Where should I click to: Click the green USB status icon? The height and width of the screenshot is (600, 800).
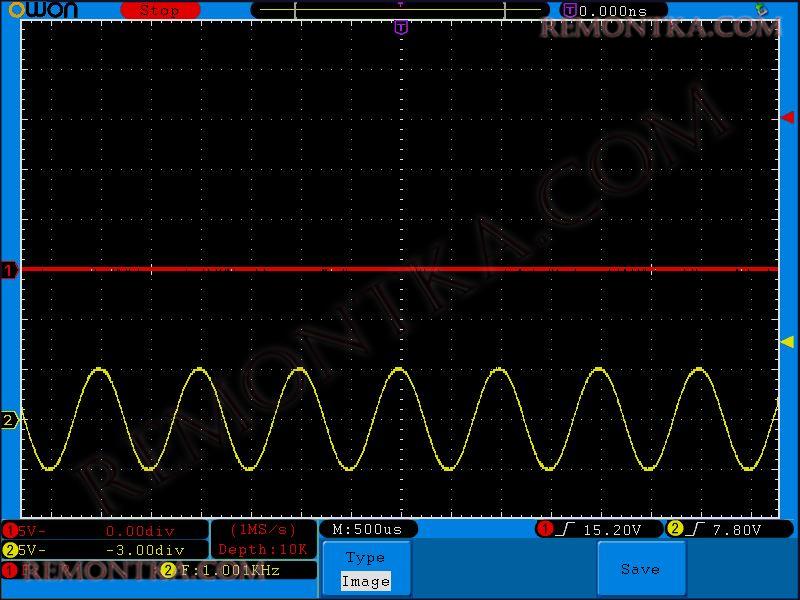pos(761,9)
